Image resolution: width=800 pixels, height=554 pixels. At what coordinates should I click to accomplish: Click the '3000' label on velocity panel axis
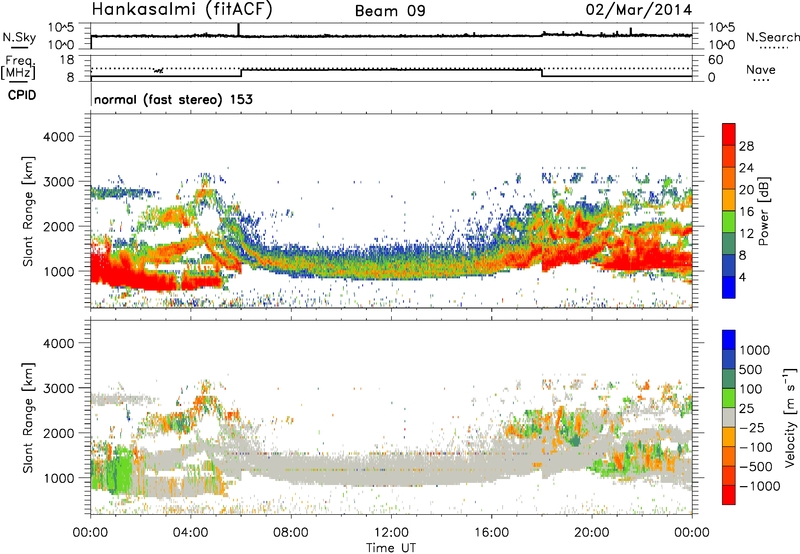58,388
